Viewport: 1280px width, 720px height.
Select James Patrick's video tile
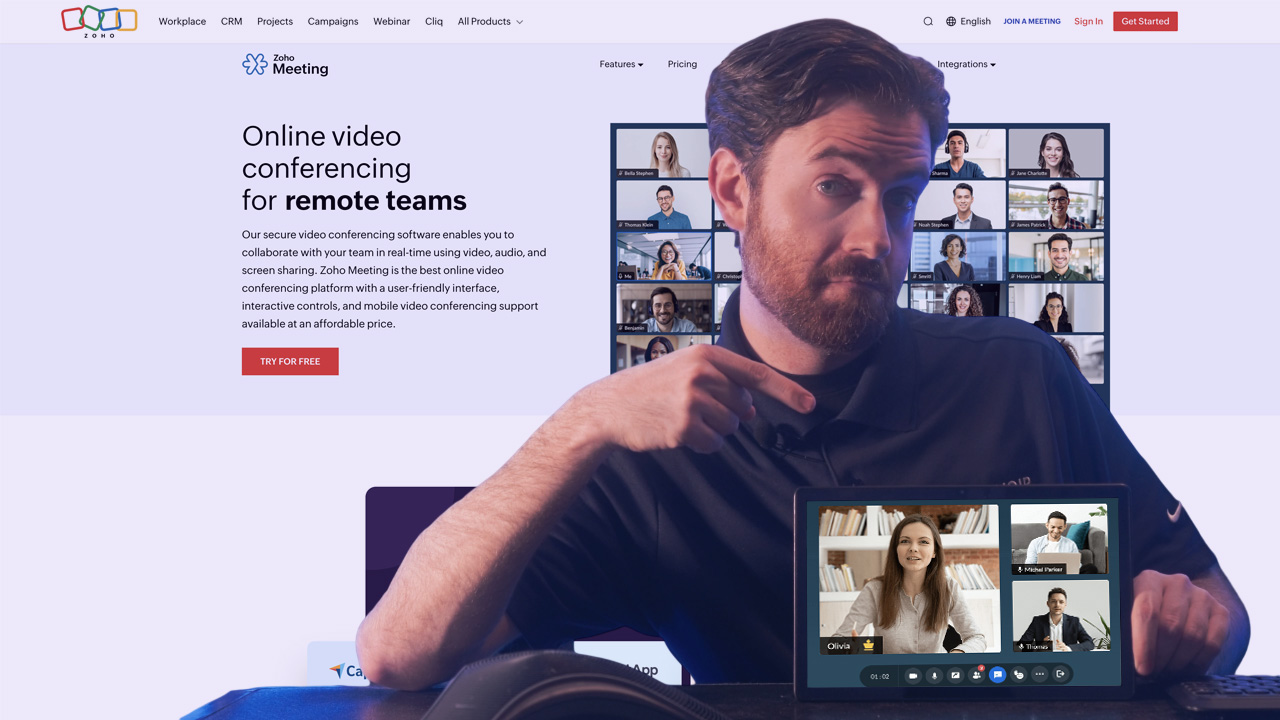(x=1056, y=205)
